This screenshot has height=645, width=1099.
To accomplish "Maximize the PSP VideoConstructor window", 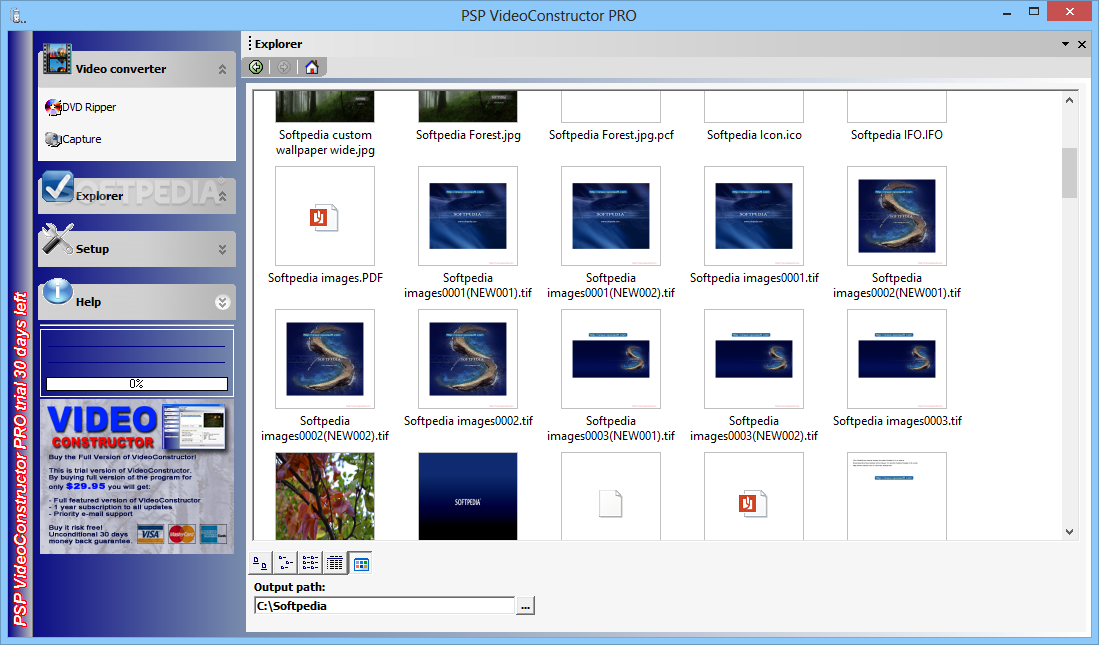I will [x=1034, y=12].
